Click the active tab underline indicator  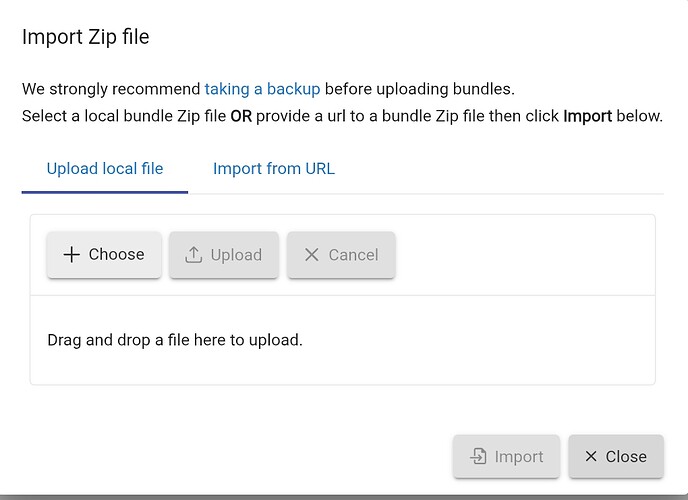(x=105, y=192)
